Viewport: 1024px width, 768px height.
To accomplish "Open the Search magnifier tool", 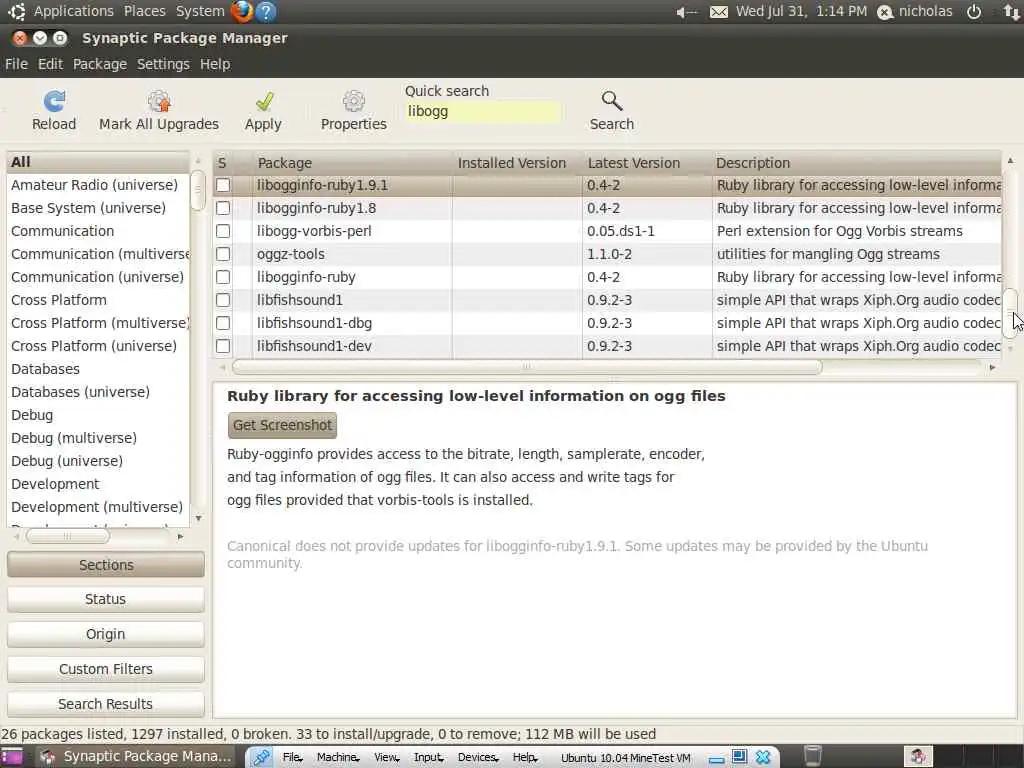I will click(x=611, y=101).
